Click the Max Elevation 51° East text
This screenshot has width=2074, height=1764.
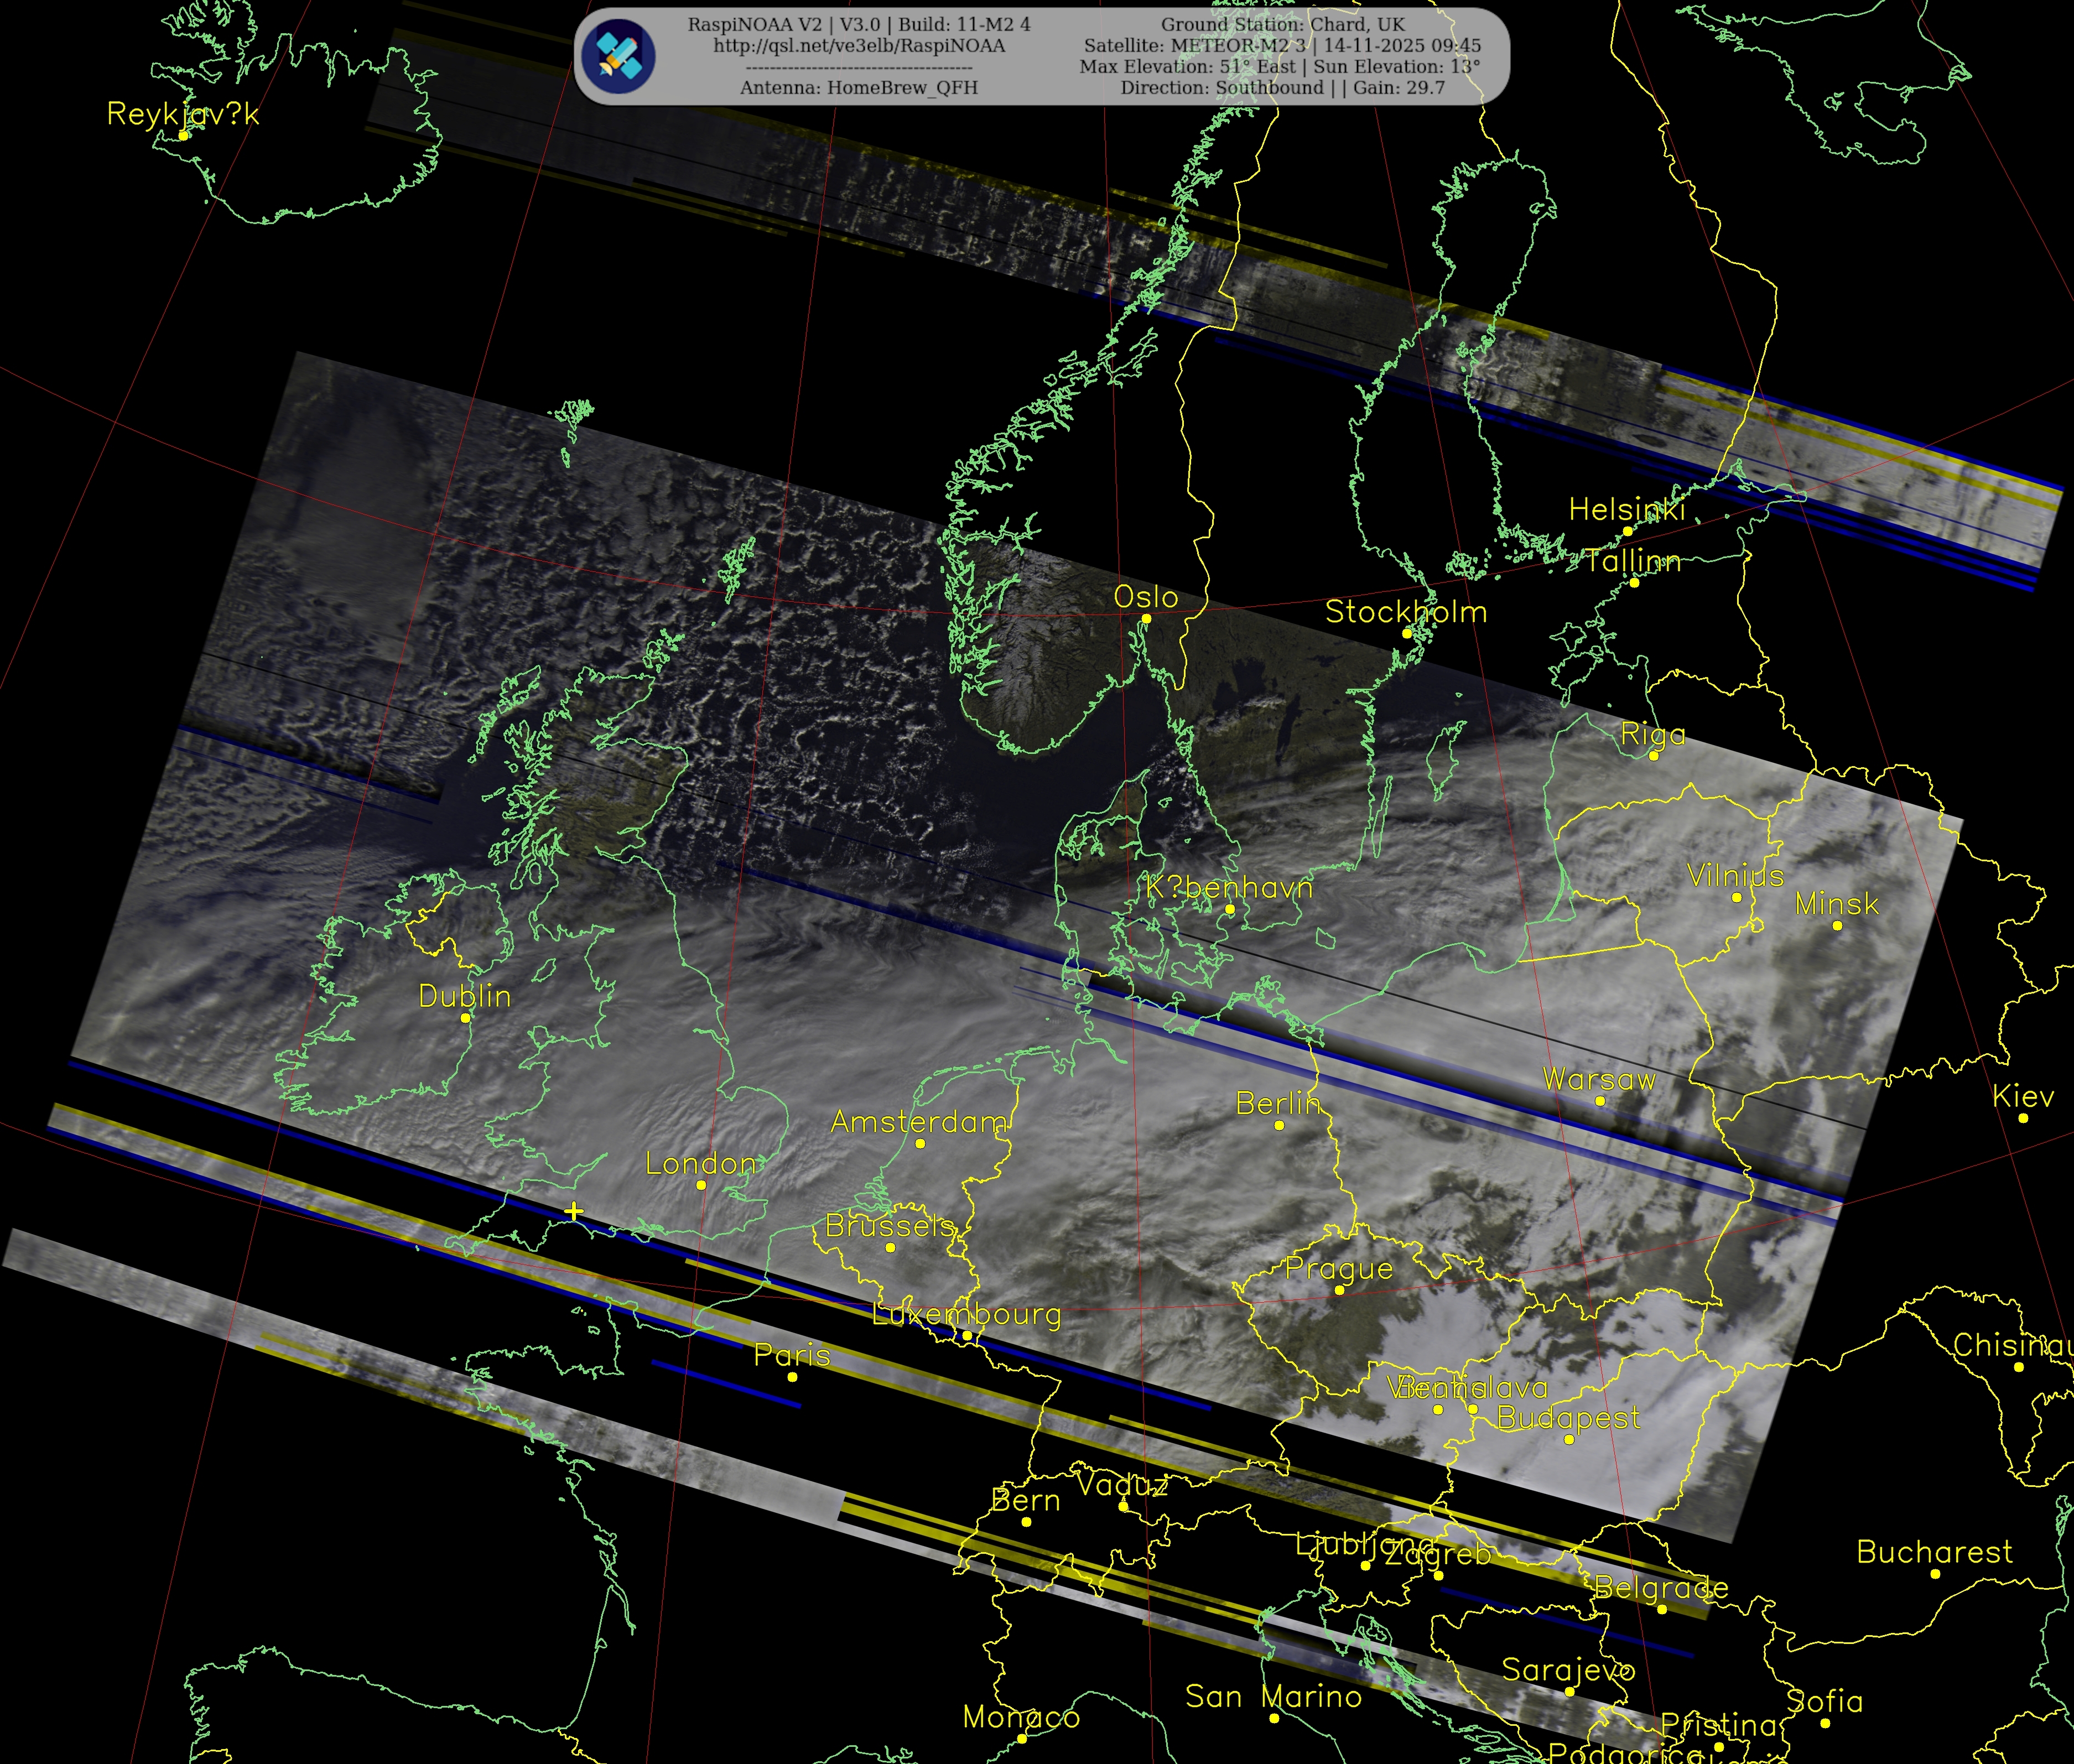pyautogui.click(x=1188, y=67)
